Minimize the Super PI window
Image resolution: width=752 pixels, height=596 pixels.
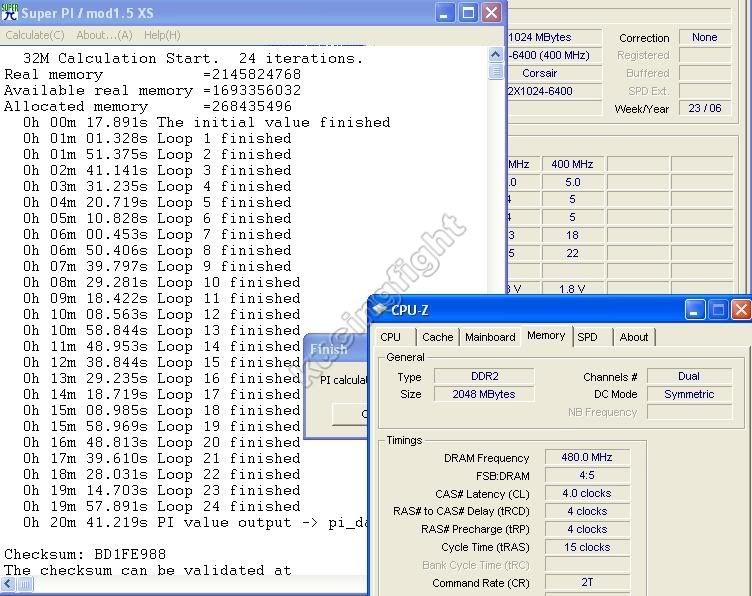tap(445, 12)
